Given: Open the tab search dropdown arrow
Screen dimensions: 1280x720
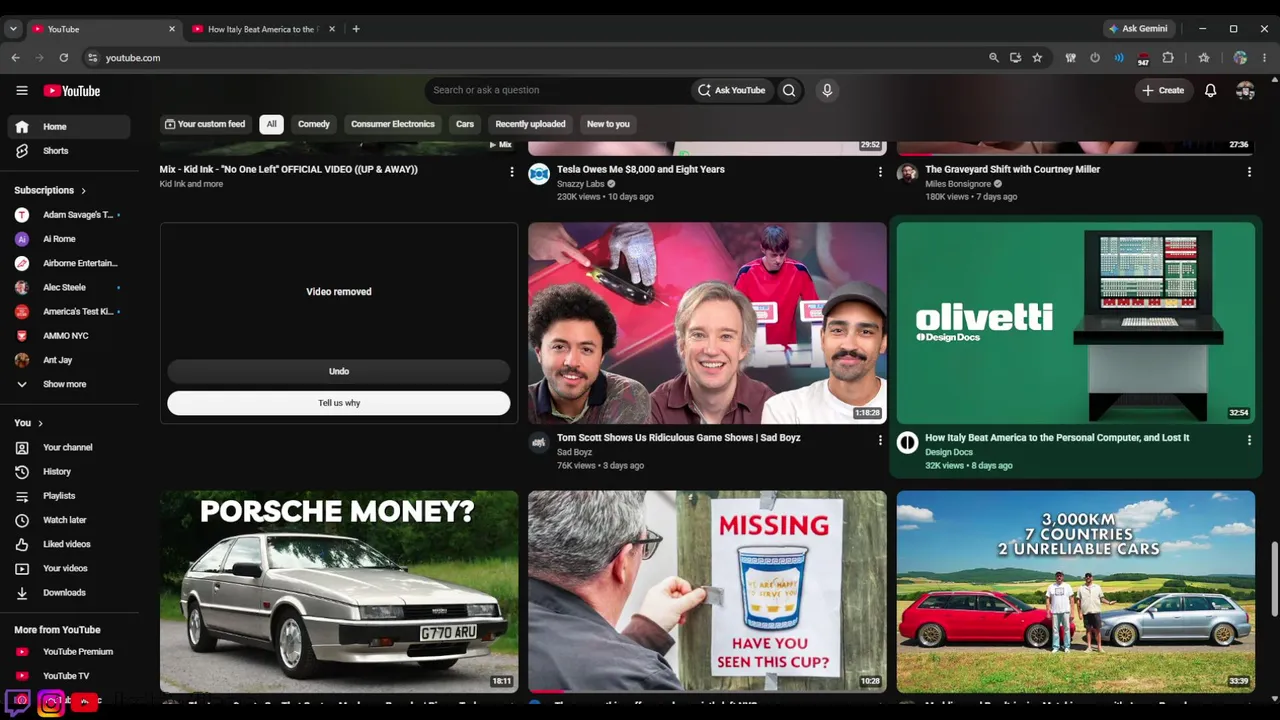Looking at the screenshot, I should (13, 29).
